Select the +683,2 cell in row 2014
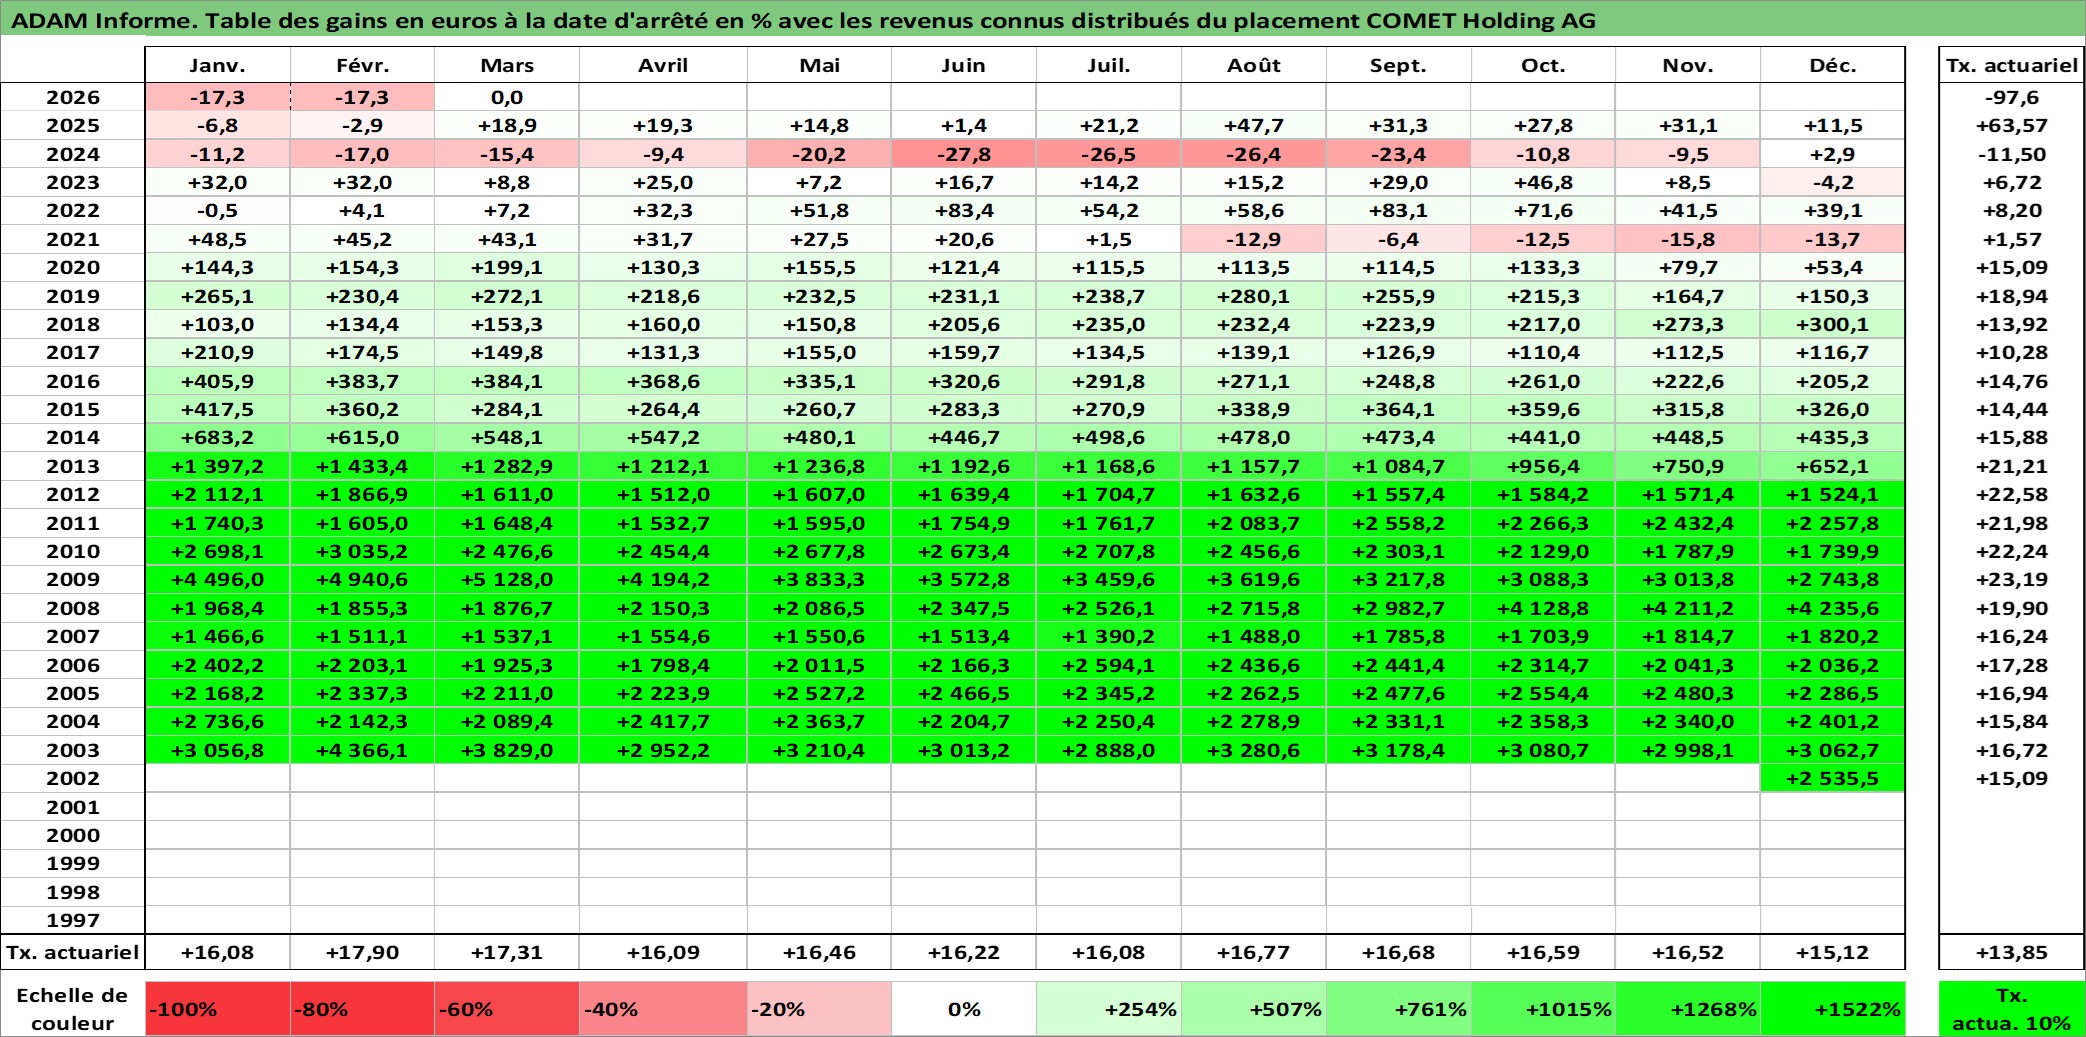The width and height of the screenshot is (2086, 1037). pos(218,437)
